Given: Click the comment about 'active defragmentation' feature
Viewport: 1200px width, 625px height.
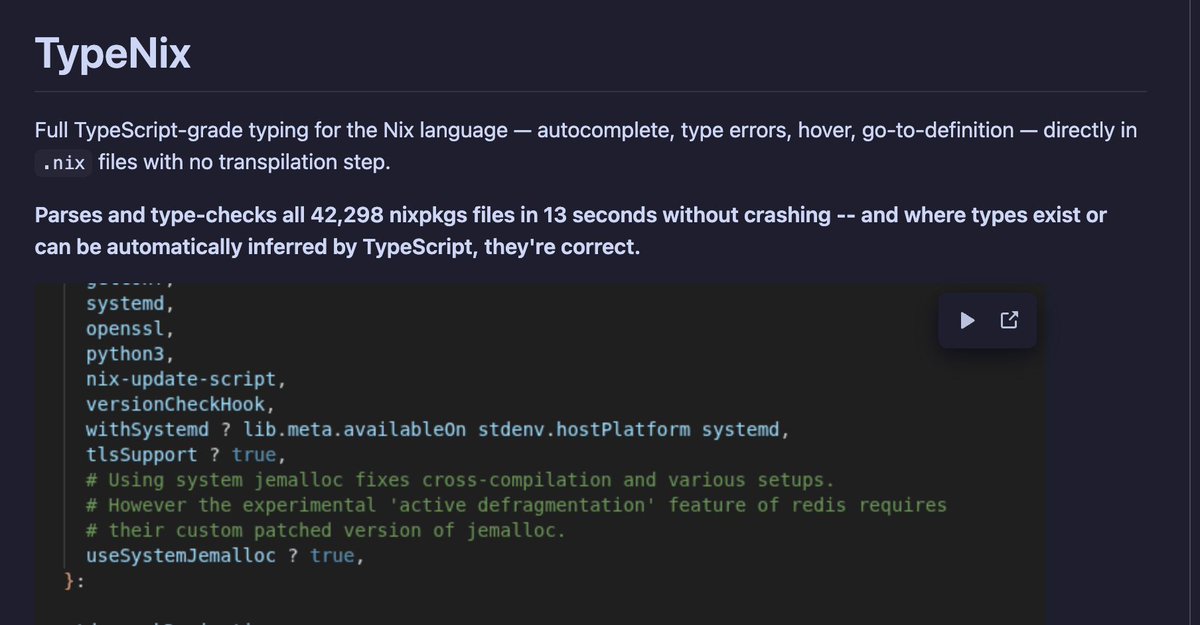Looking at the screenshot, I should 516,505.
